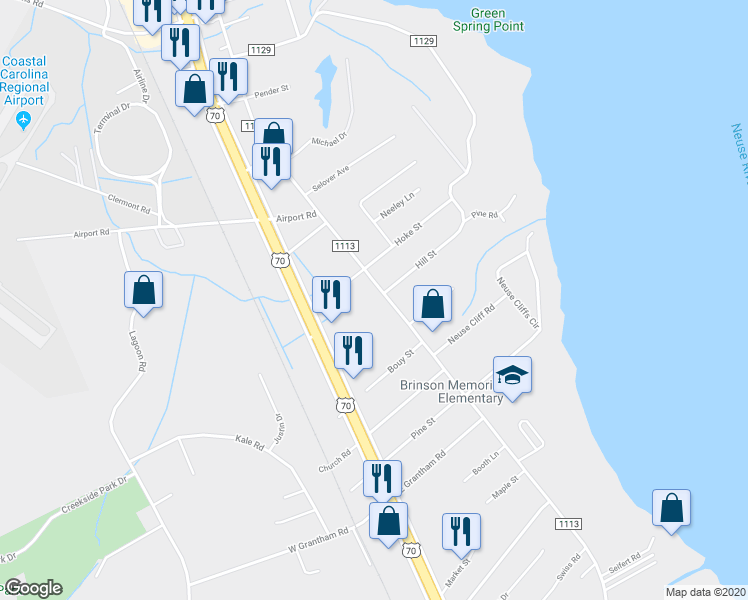Click the route 1113 shield near Hoke St
This screenshot has height=600, width=748.
point(345,246)
